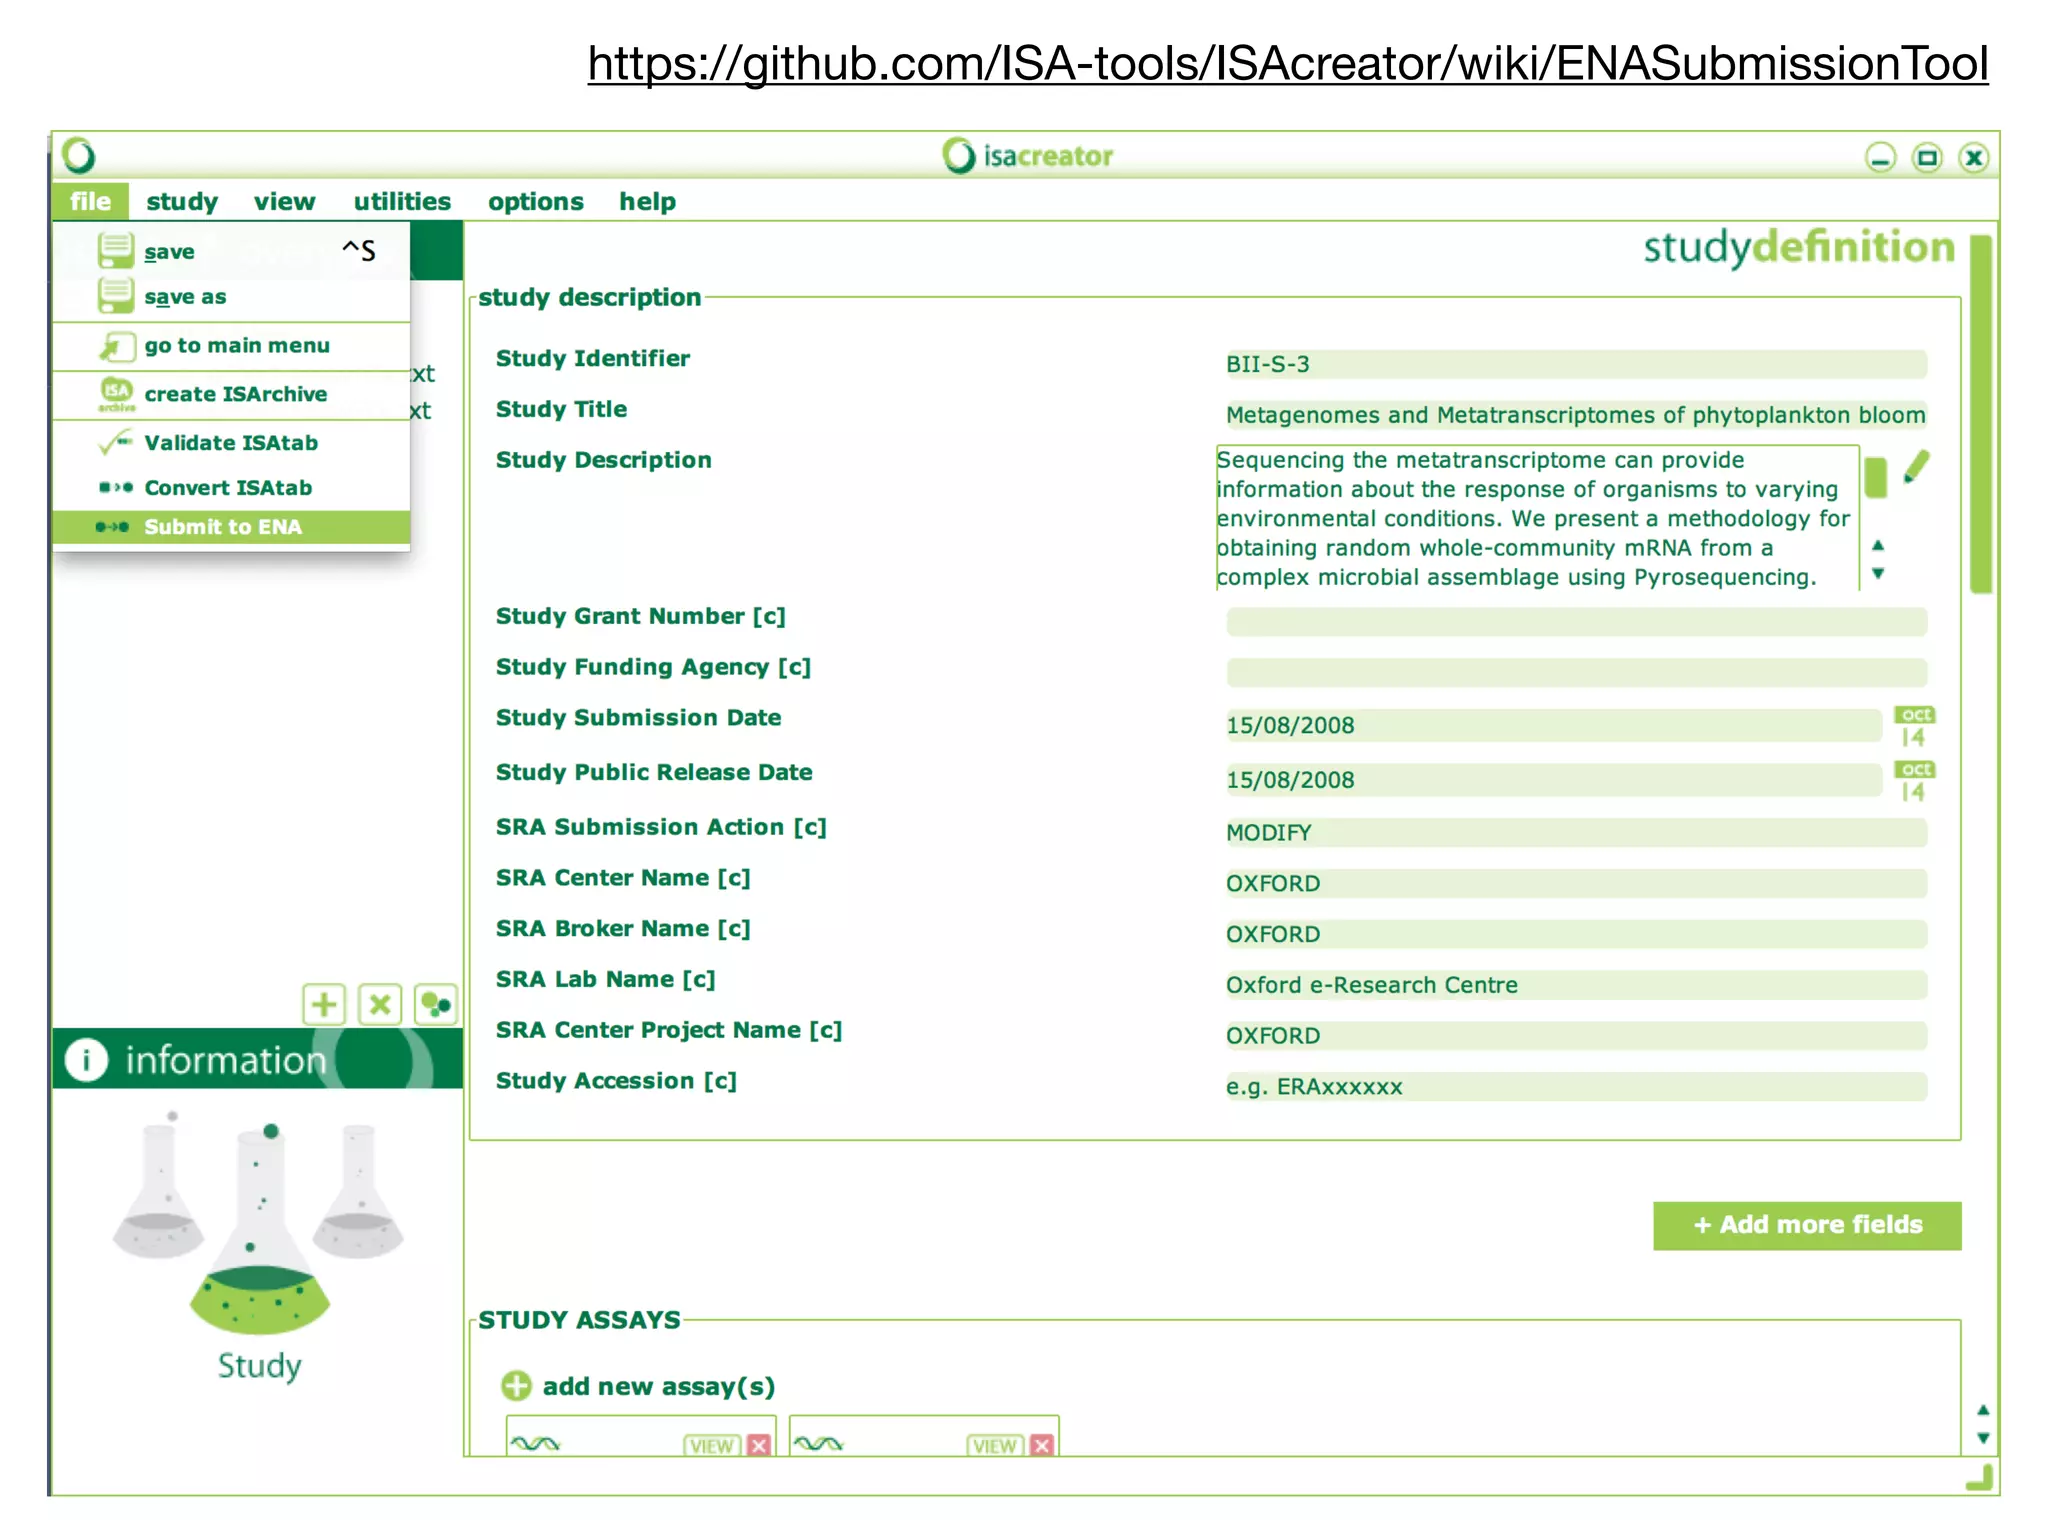2048x1536 pixels.
Task: Click VIEW on the first assay
Action: click(x=712, y=1445)
